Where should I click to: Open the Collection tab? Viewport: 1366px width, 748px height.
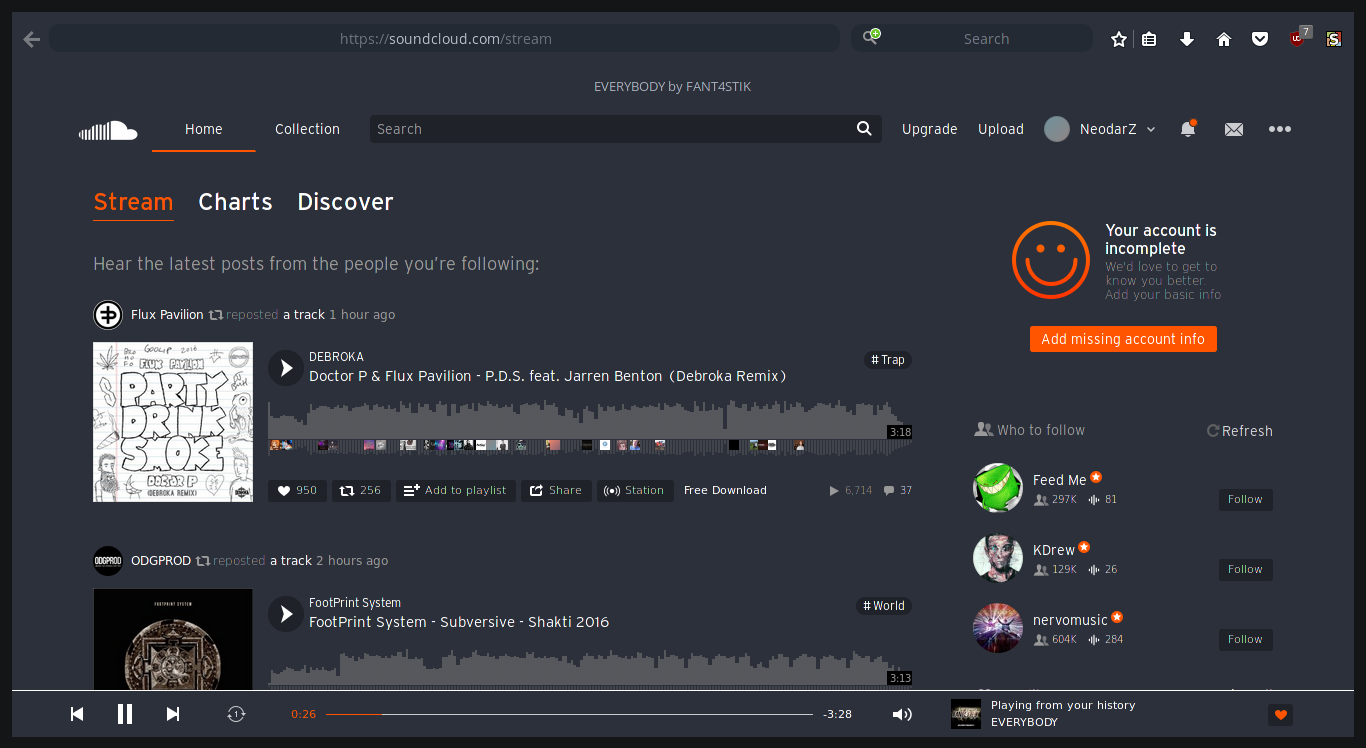(307, 129)
